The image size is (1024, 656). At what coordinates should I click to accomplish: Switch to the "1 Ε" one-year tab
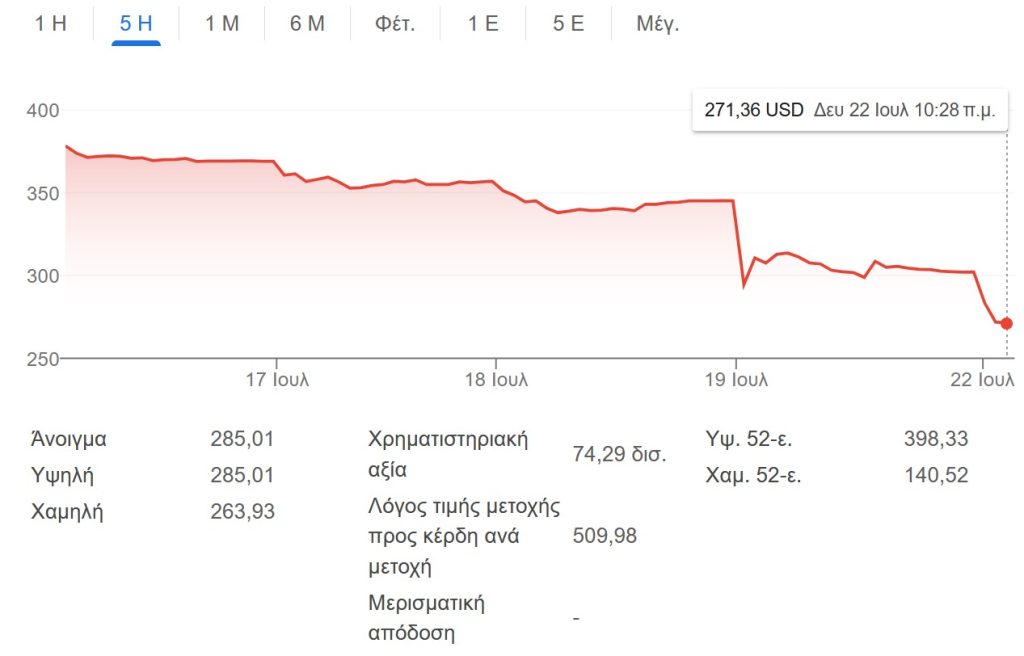pyautogui.click(x=483, y=23)
